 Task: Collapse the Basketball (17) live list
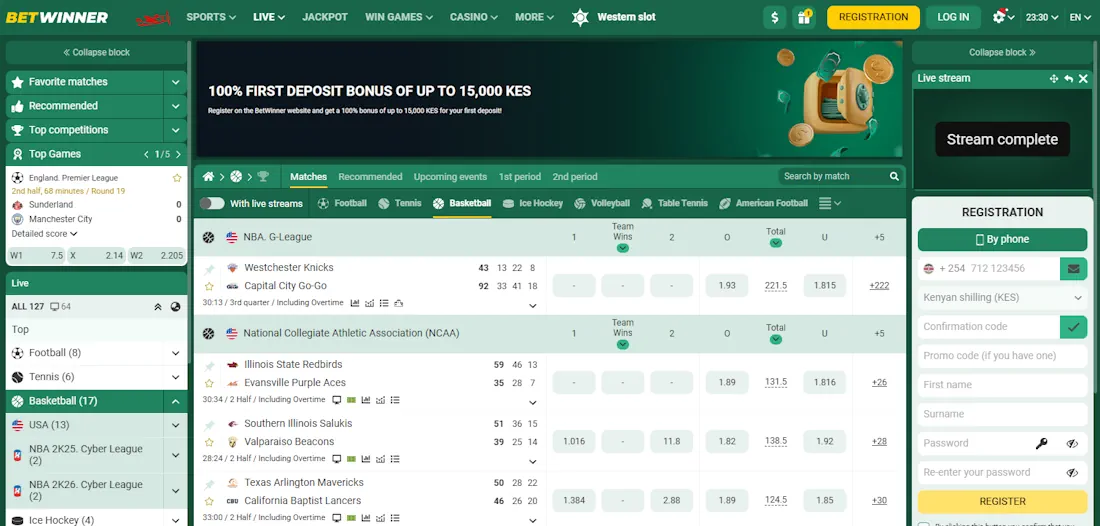(x=175, y=401)
